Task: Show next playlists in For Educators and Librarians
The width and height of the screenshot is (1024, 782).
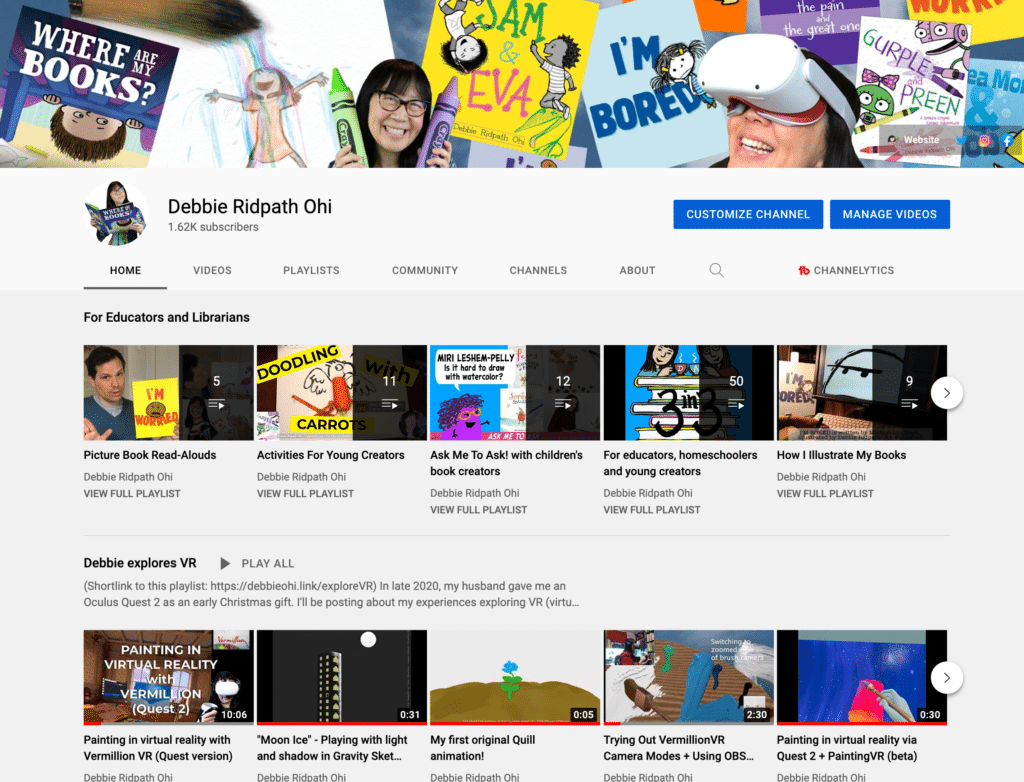Action: [x=946, y=393]
